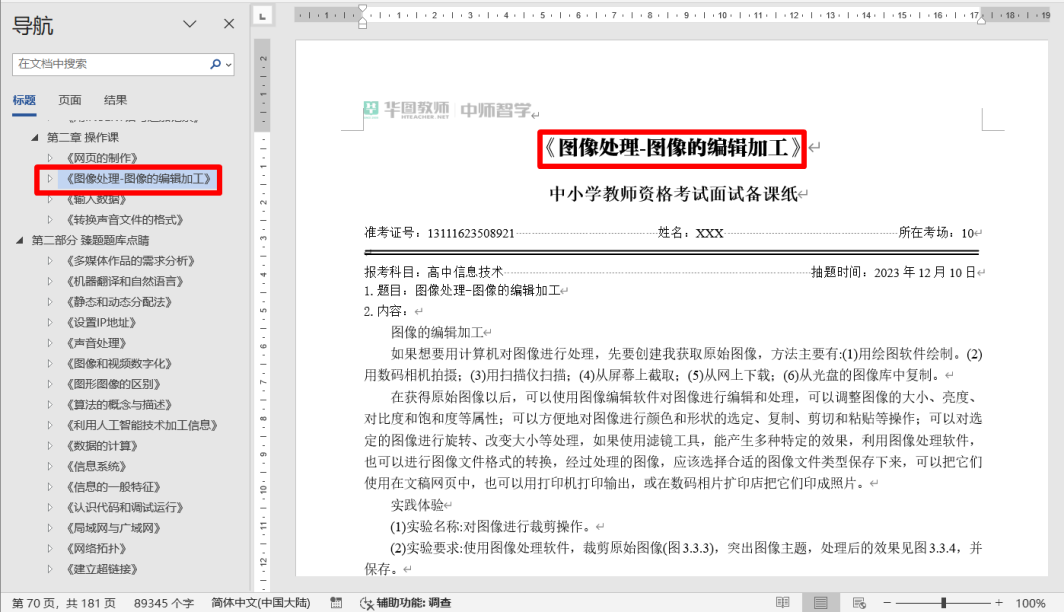Collapse 第二部分 臻题题库点睛 section
The height and width of the screenshot is (612, 1064).
click(x=20, y=241)
